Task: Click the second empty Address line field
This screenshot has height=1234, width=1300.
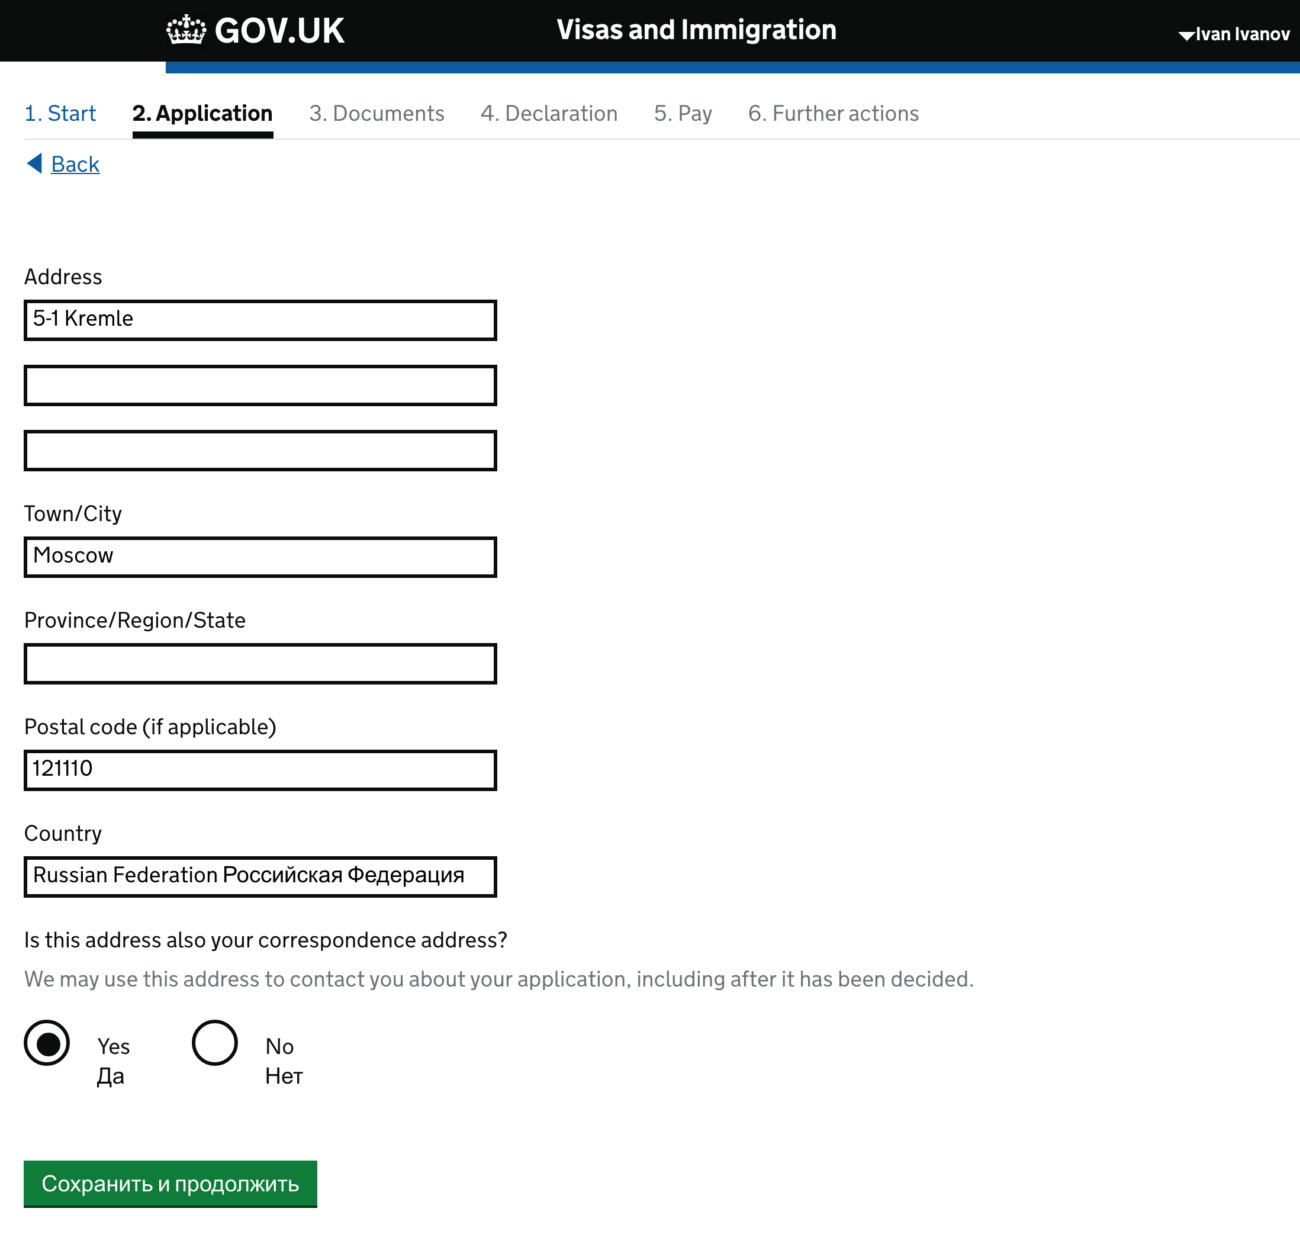Action: [260, 385]
